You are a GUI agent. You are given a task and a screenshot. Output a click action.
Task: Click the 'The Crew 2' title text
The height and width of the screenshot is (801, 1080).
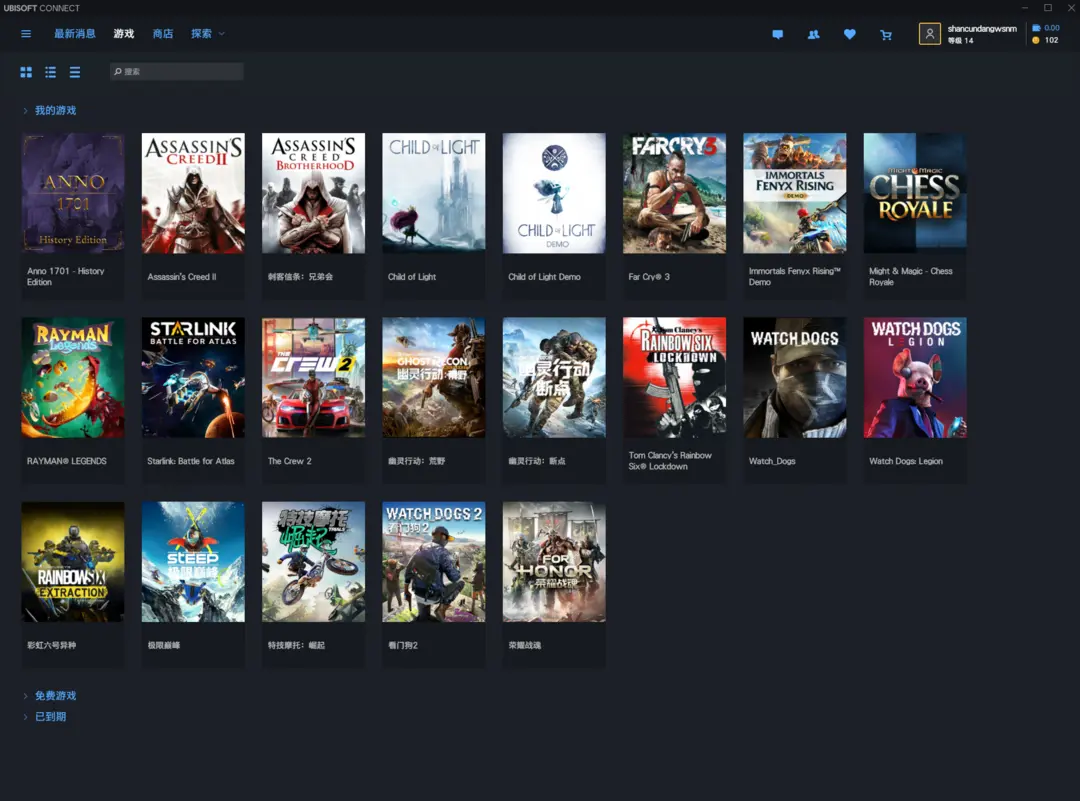click(x=289, y=461)
